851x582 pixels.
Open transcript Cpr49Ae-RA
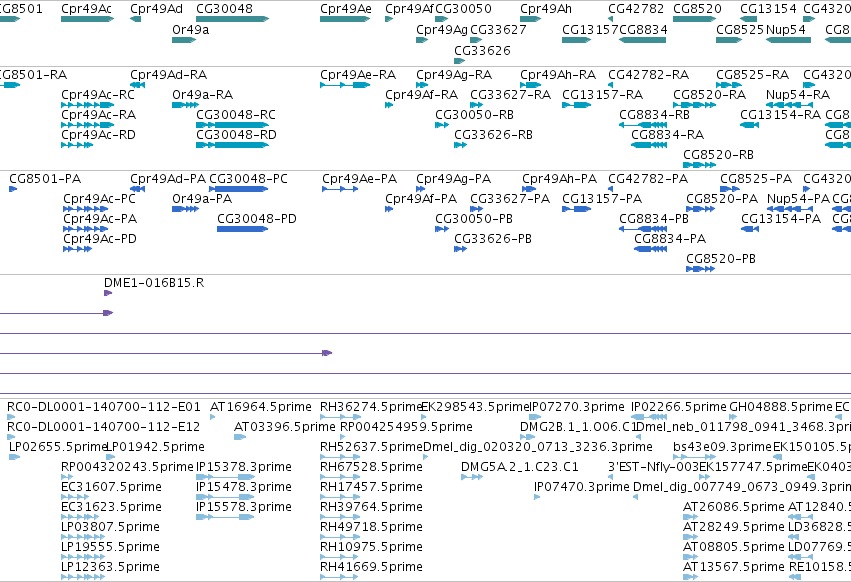(358, 74)
